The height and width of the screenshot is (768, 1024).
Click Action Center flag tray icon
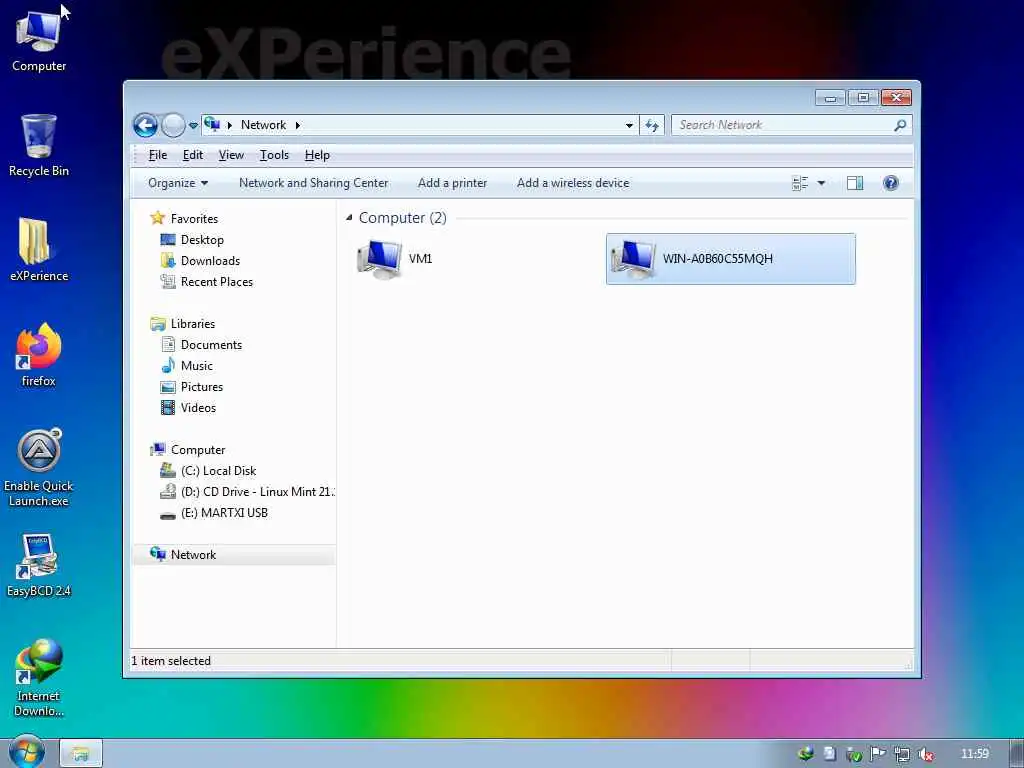click(x=878, y=754)
